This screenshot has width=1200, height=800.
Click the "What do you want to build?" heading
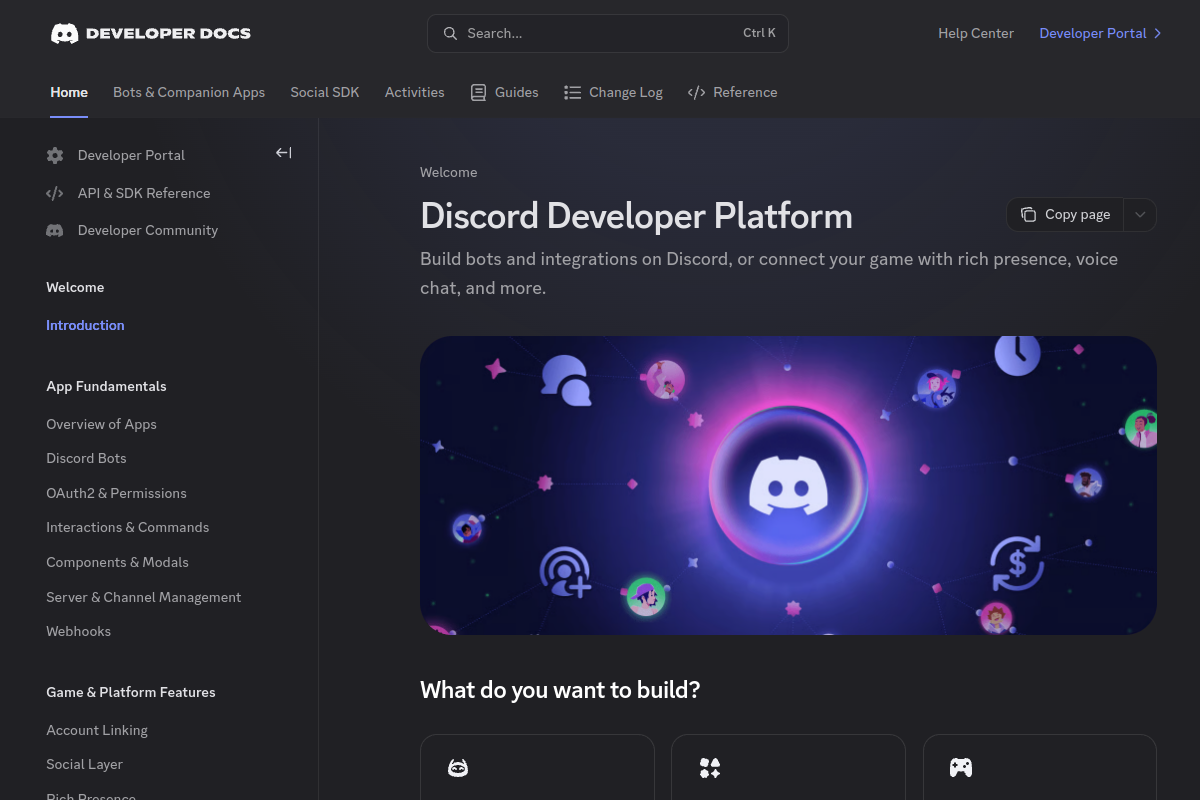[x=560, y=690]
